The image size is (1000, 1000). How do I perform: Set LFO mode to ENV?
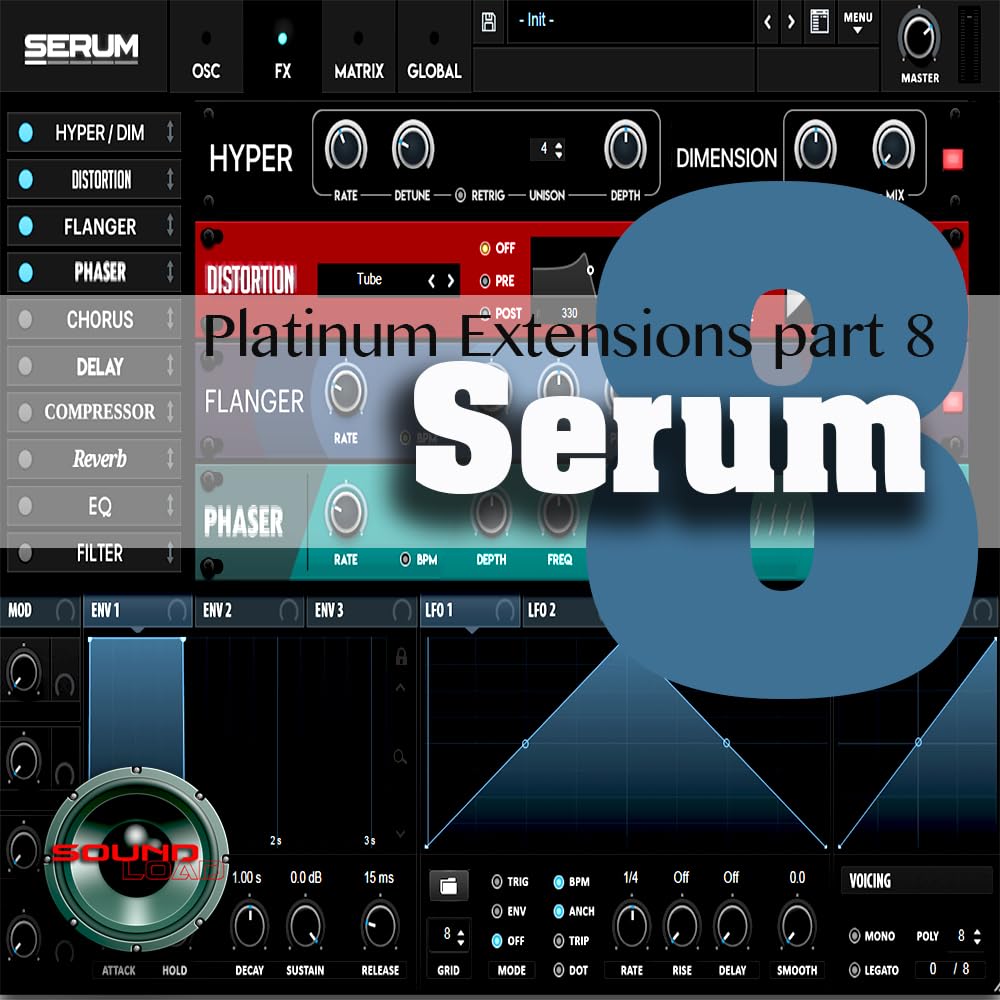(497, 911)
